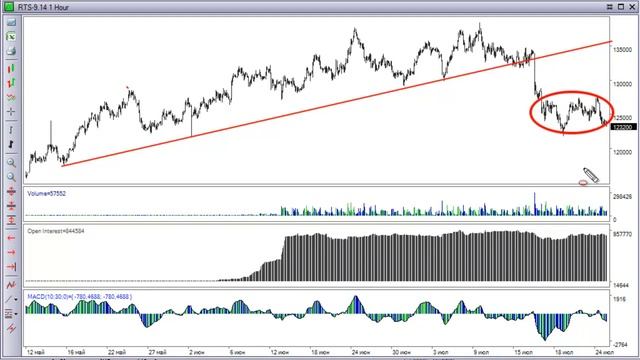
Task: Click the upper magnifier zoom icon
Action: coord(11,163)
